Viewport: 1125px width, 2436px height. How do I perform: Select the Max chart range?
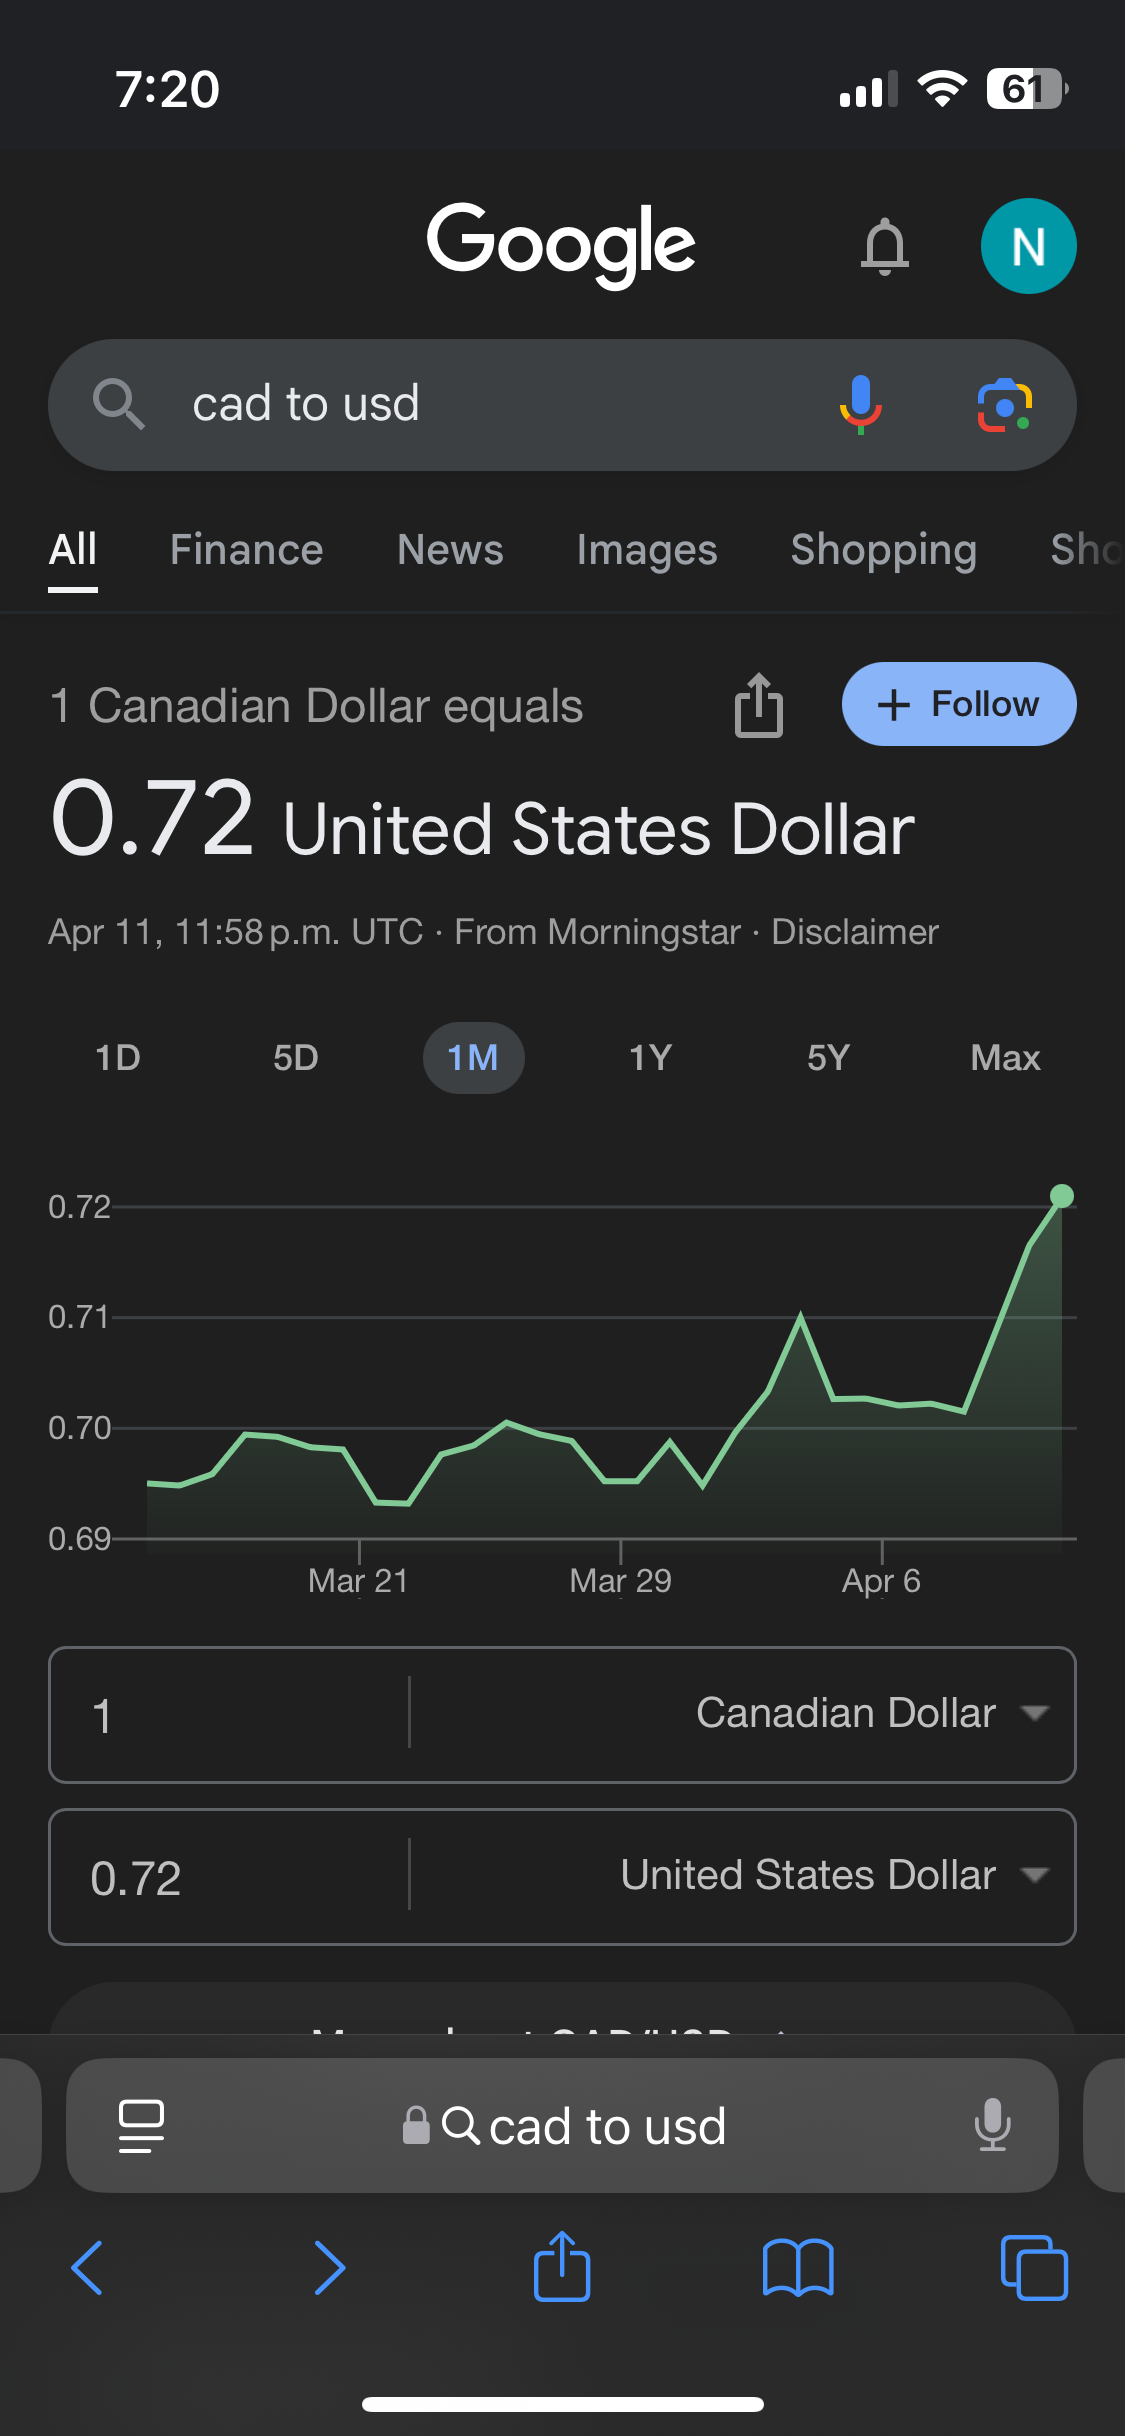tap(1005, 1058)
